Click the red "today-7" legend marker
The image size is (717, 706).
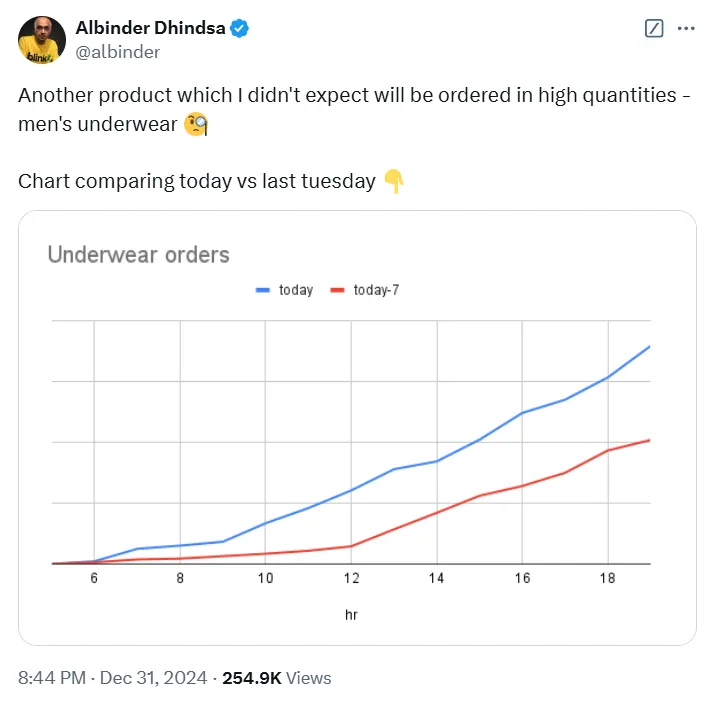[x=337, y=290]
